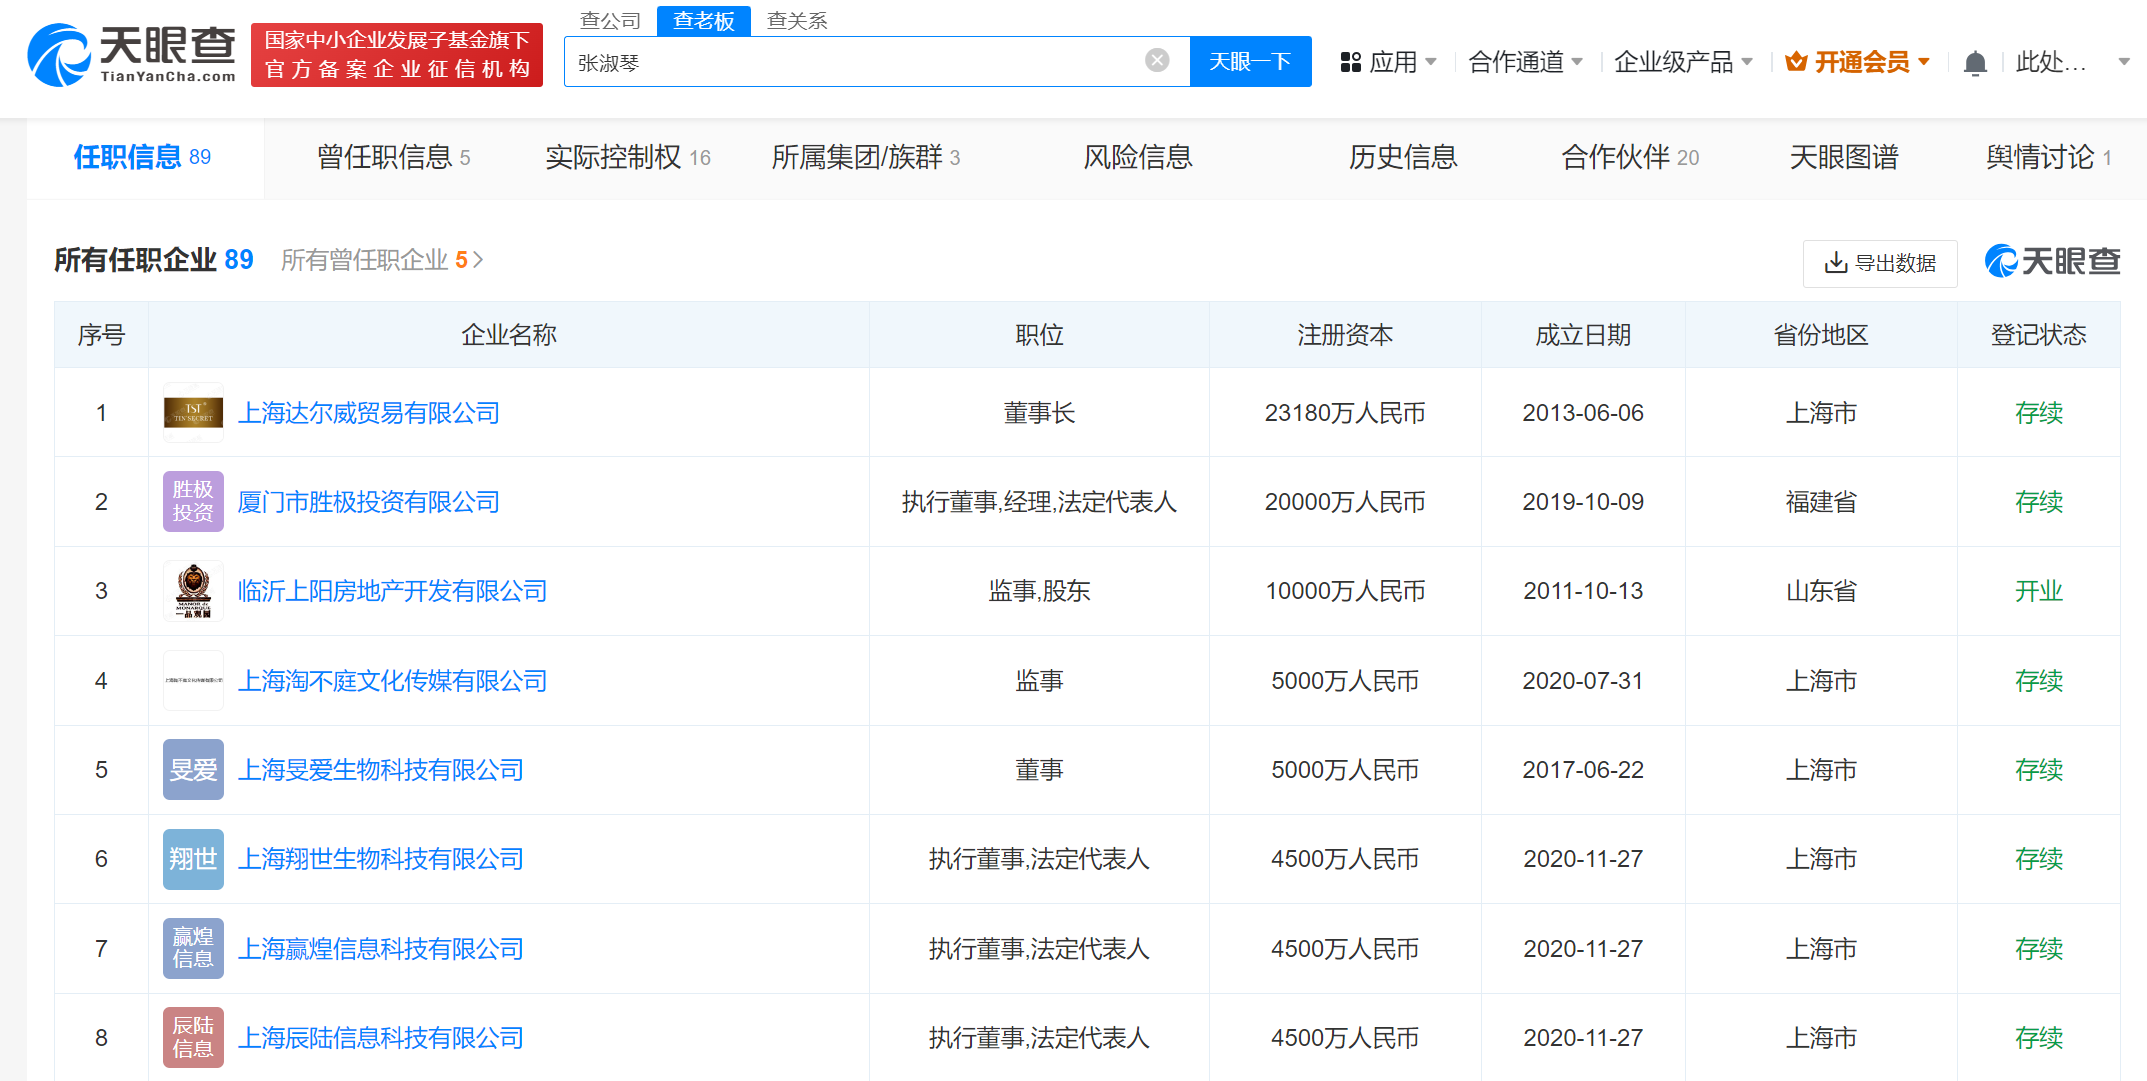Click the 福建省 region cell
The height and width of the screenshot is (1081, 2147).
[1821, 501]
